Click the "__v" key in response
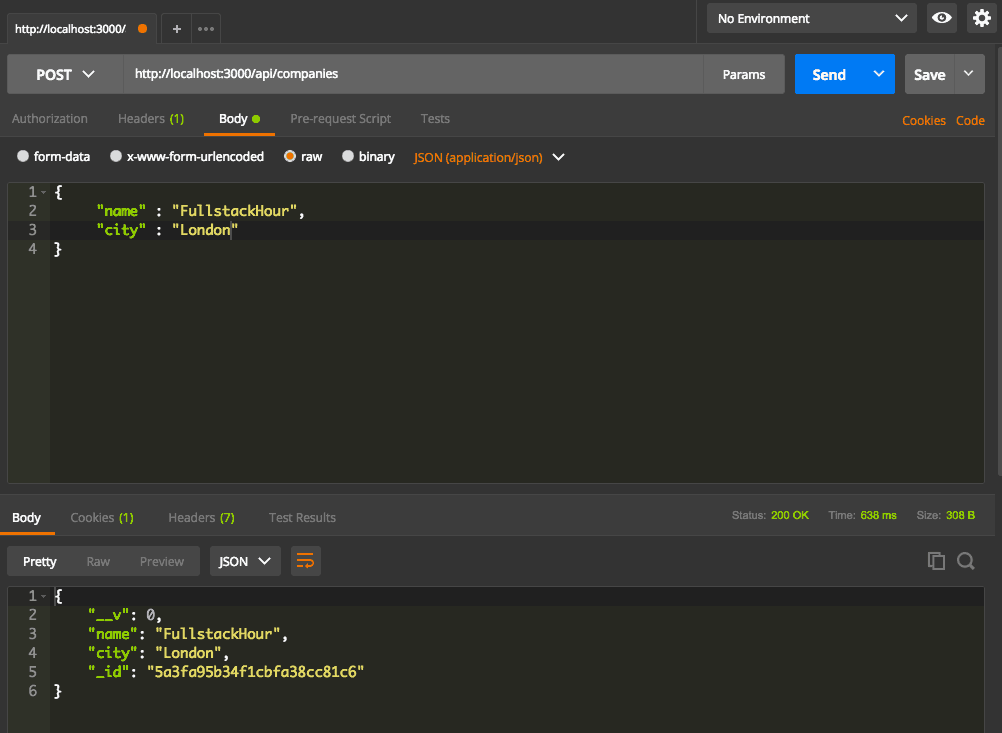 (x=109, y=615)
